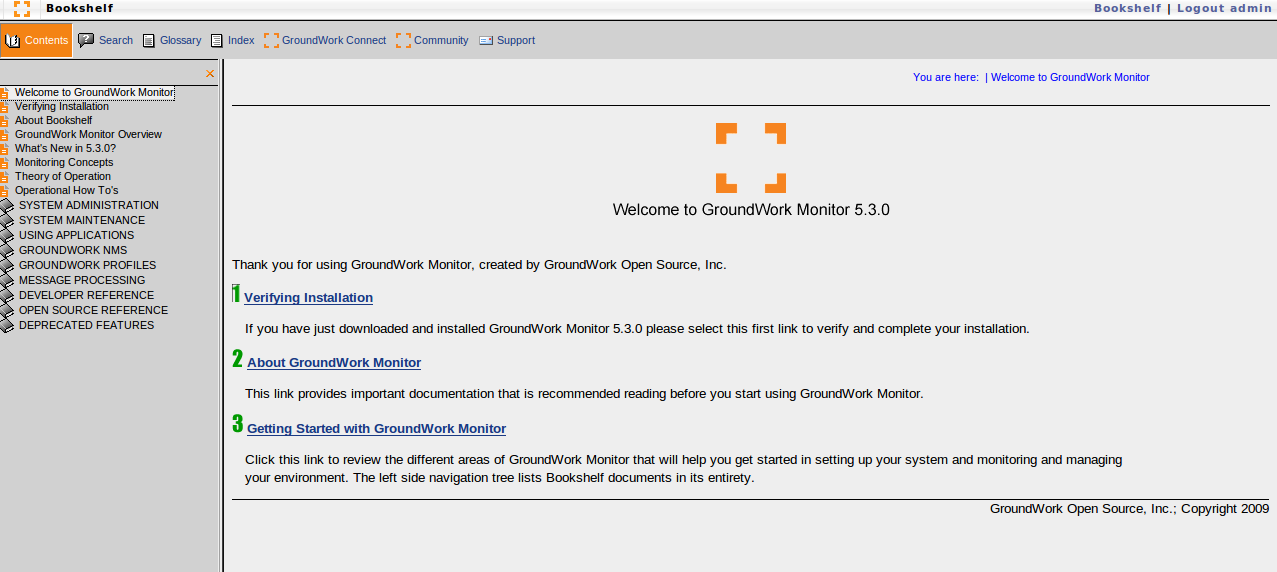Close the contents panel with orange X
Viewport: 1277px width, 572px height.
(210, 74)
